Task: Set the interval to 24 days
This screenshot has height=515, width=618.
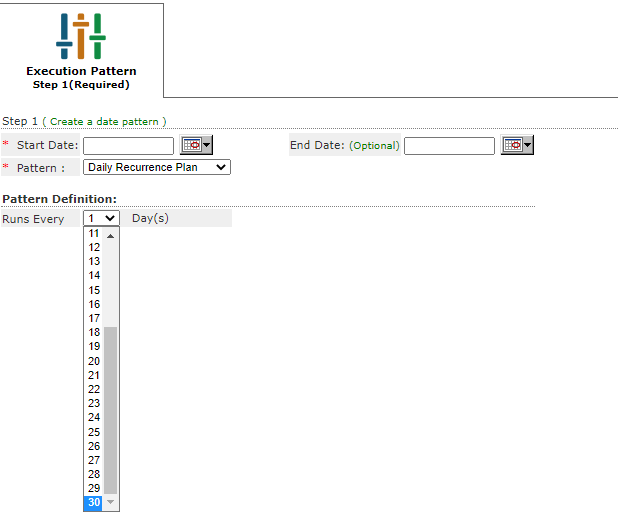Action: 94,417
